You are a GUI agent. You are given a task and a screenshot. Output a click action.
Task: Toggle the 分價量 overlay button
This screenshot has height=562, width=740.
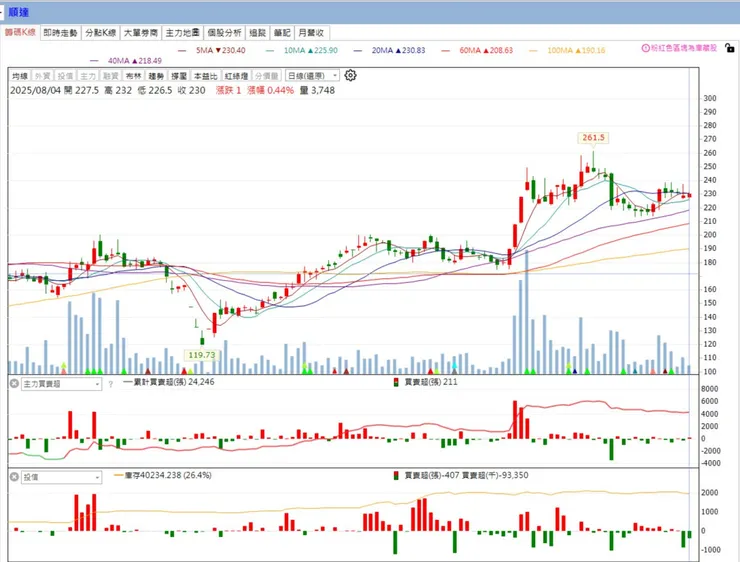click(x=267, y=75)
